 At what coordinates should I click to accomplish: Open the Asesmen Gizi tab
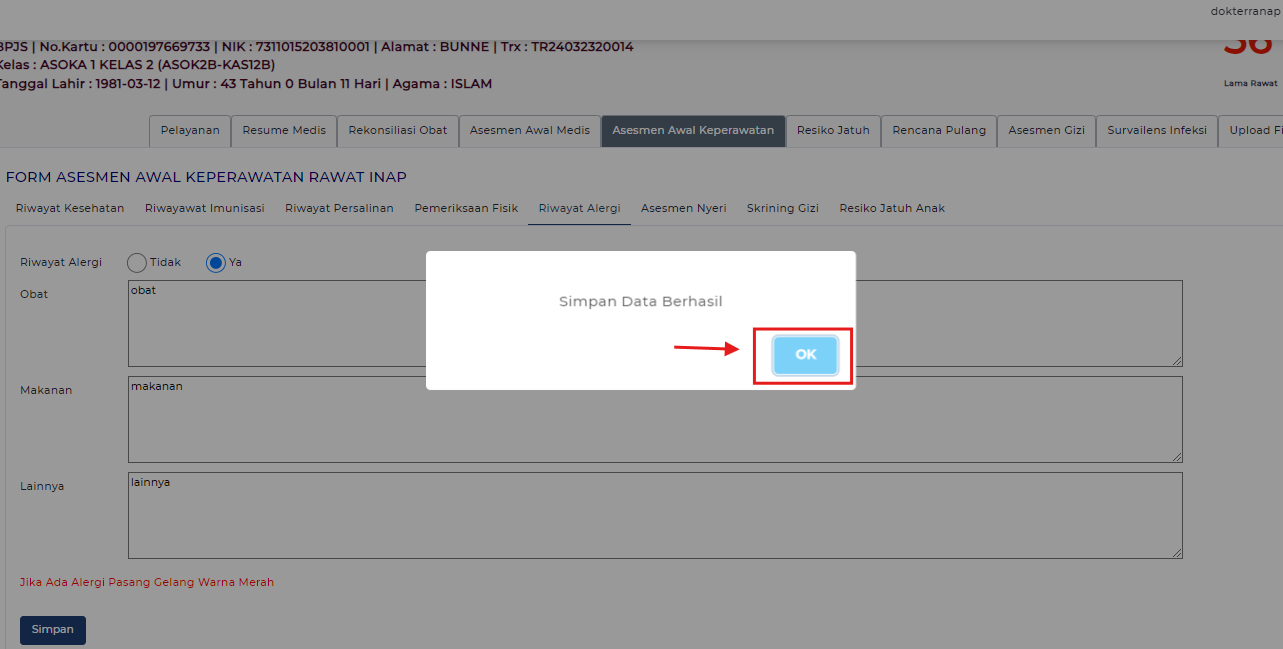pyautogui.click(x=1046, y=131)
